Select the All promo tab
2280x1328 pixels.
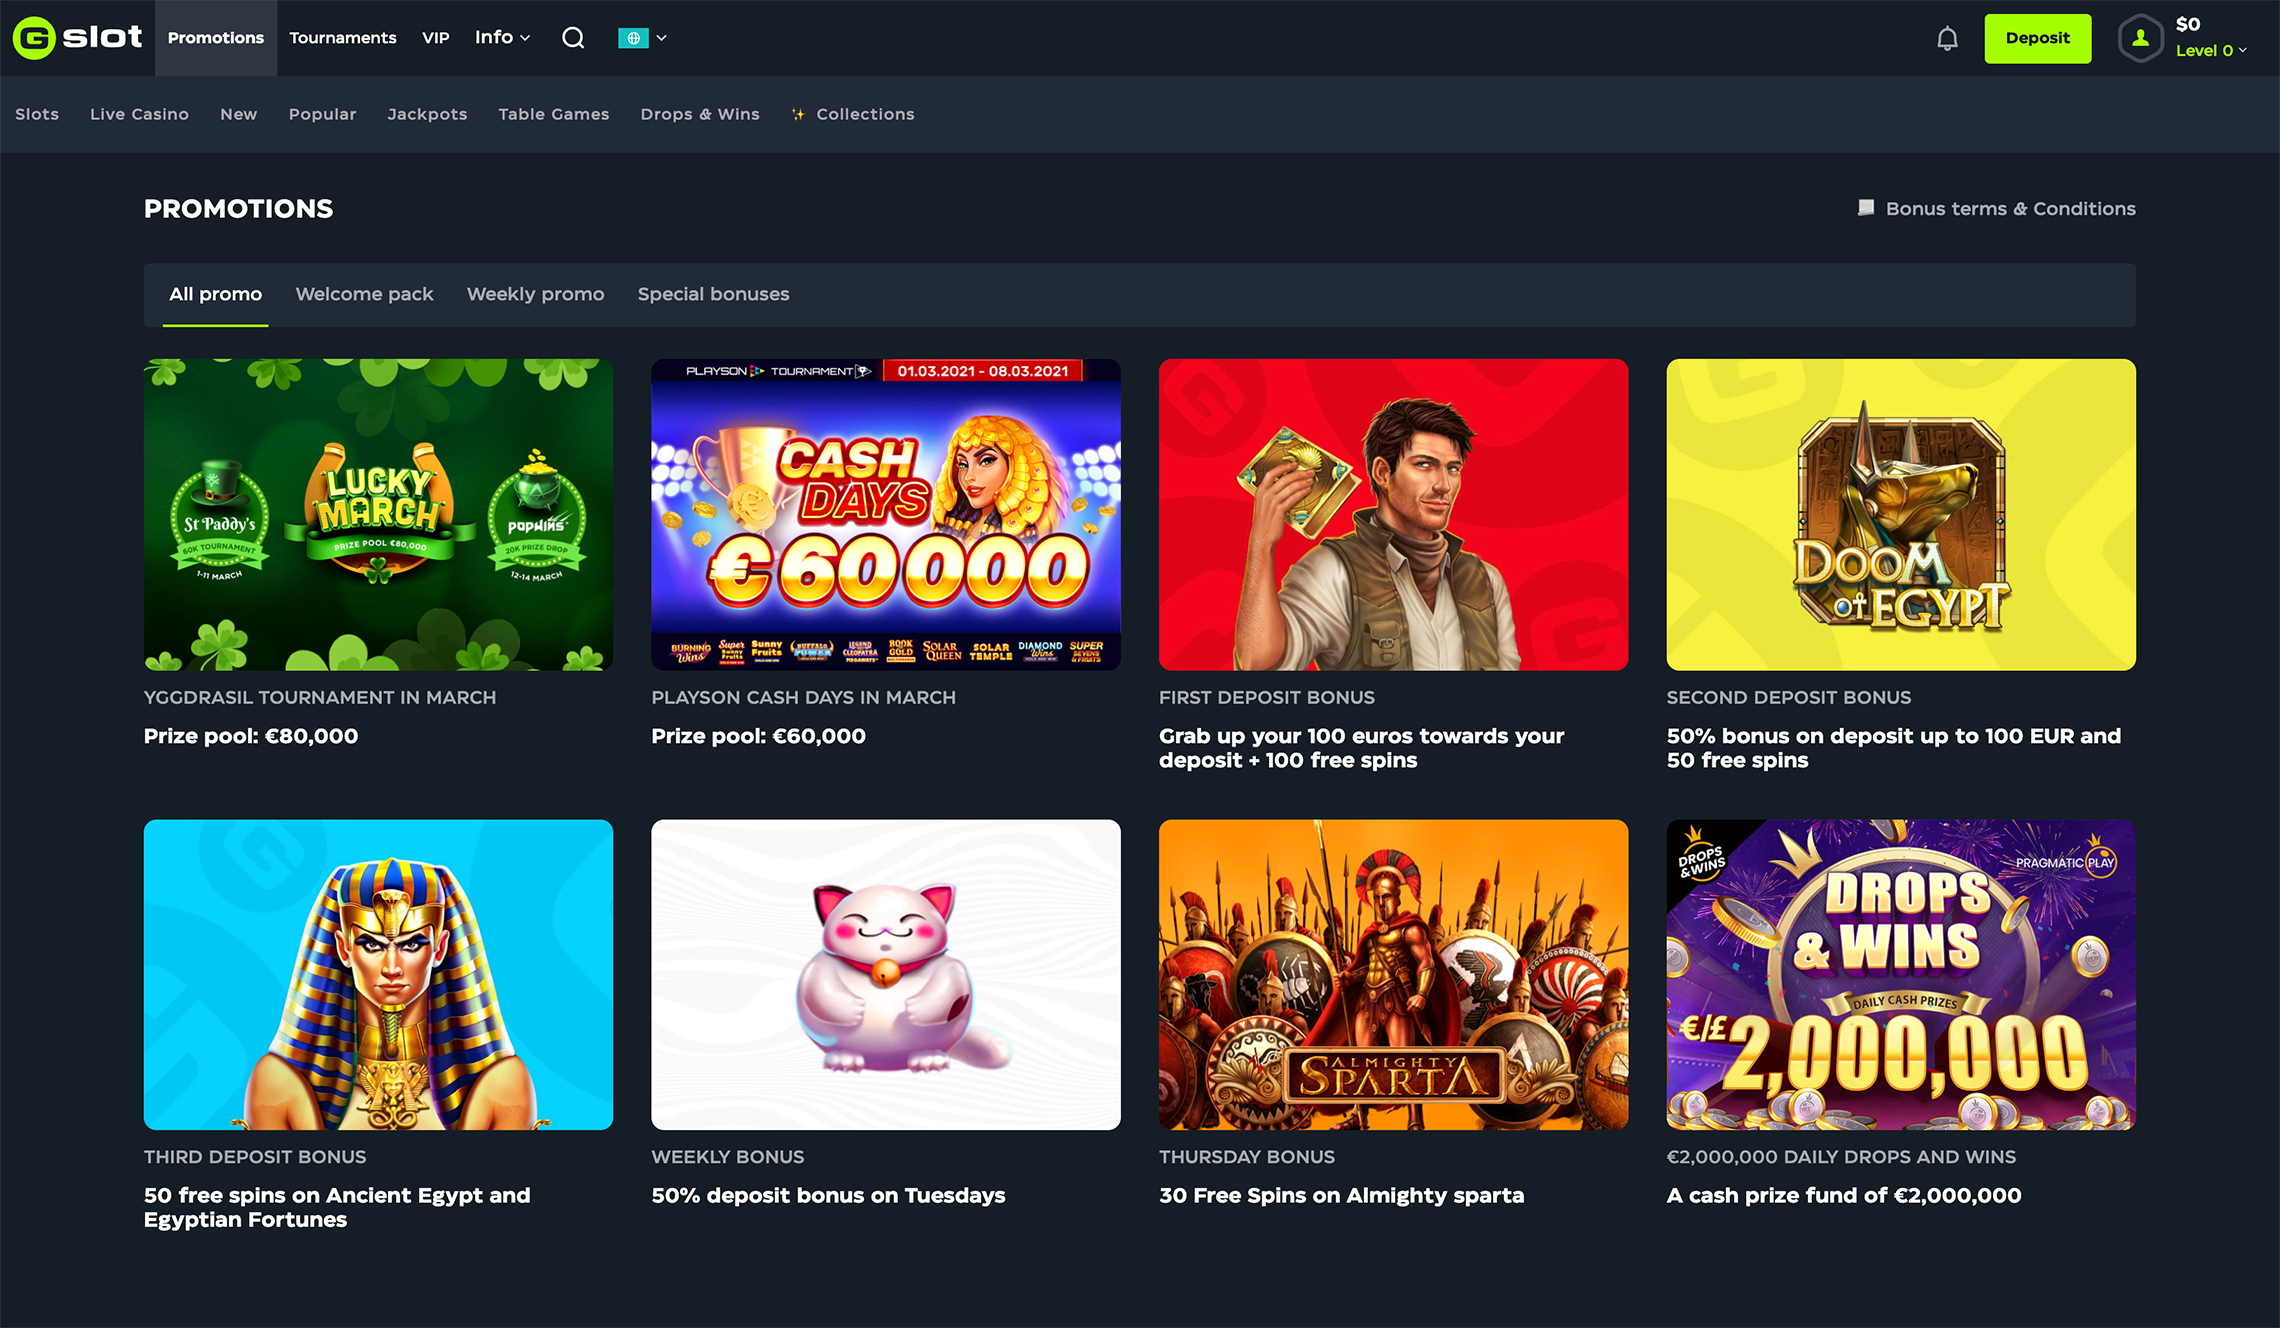pos(215,294)
